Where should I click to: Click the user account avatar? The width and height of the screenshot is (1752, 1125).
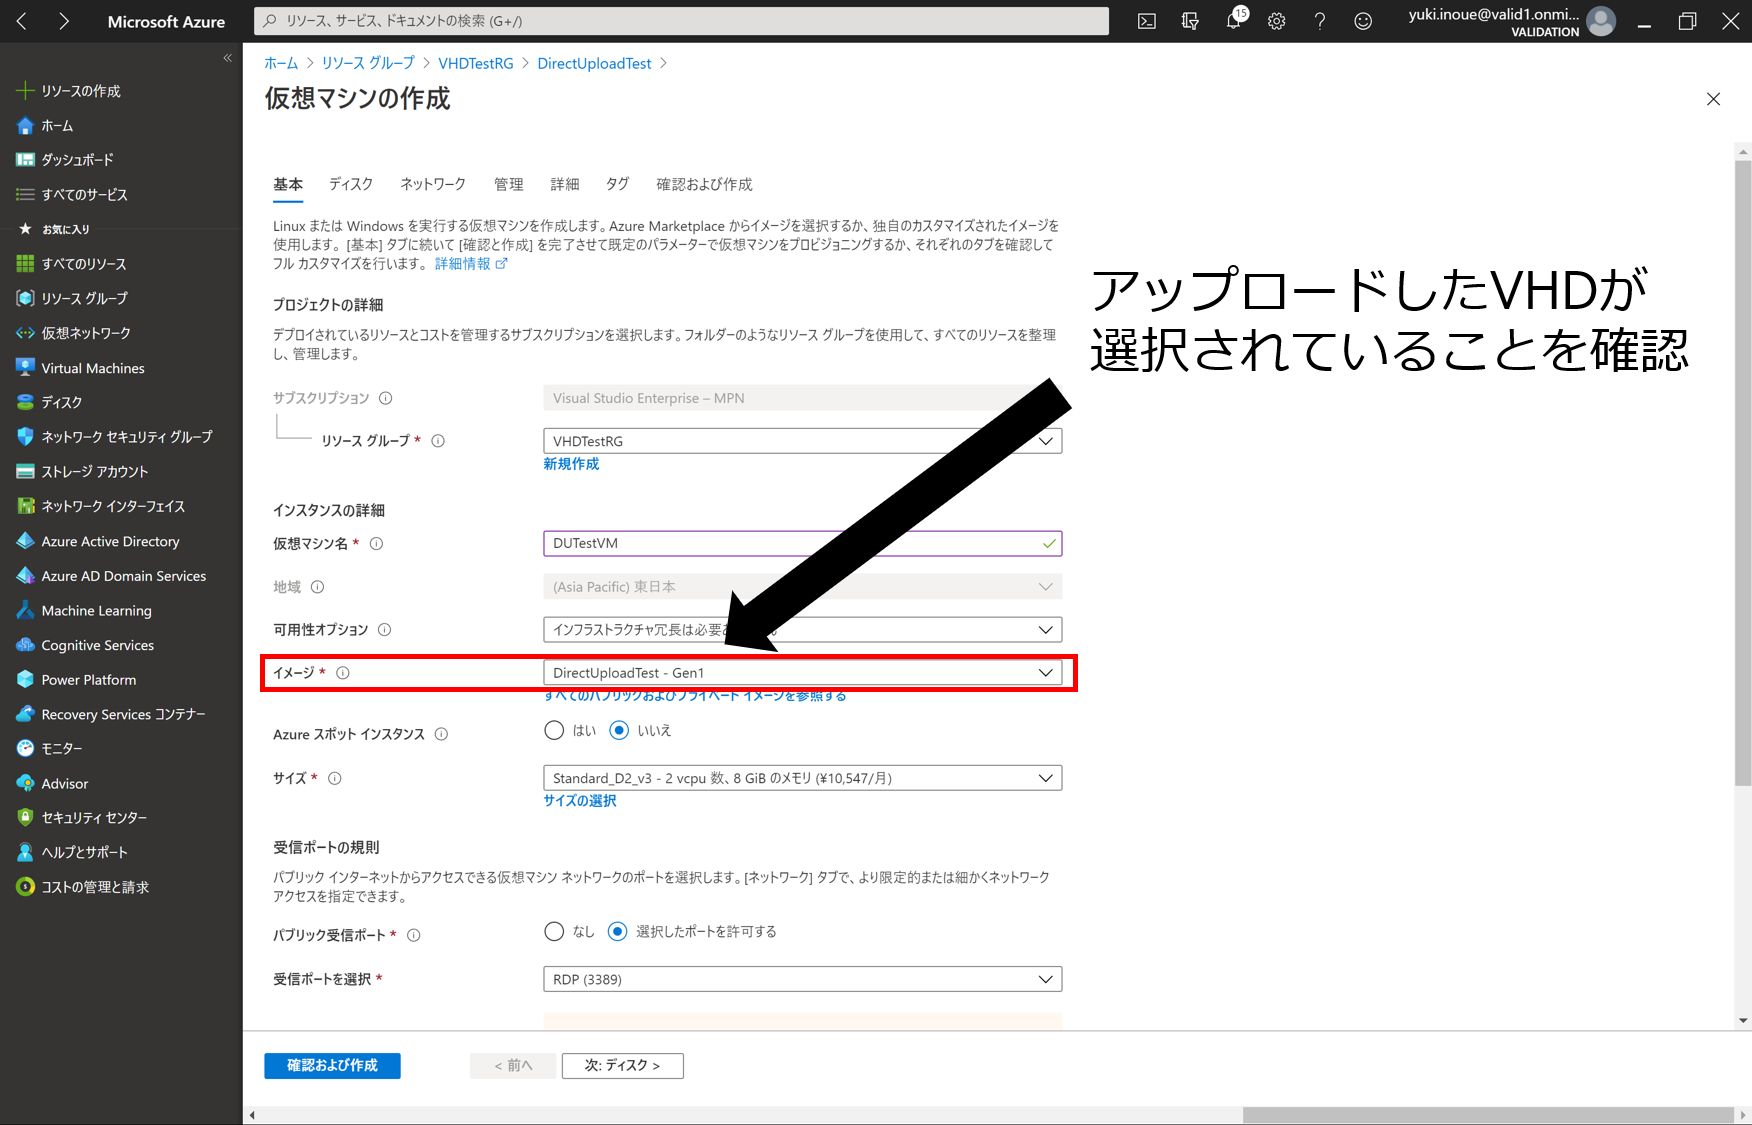click(1601, 21)
